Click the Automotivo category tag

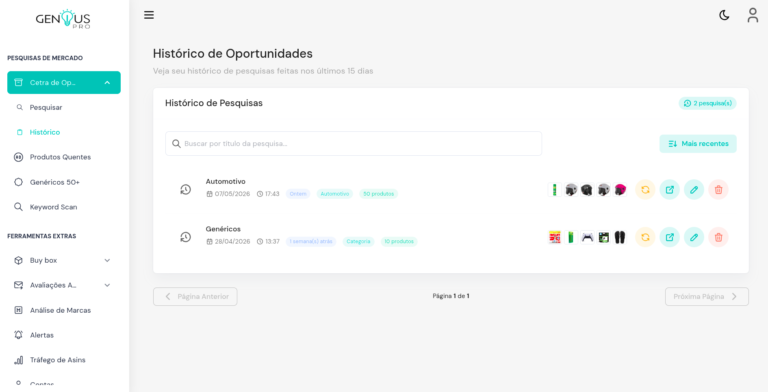(335, 194)
